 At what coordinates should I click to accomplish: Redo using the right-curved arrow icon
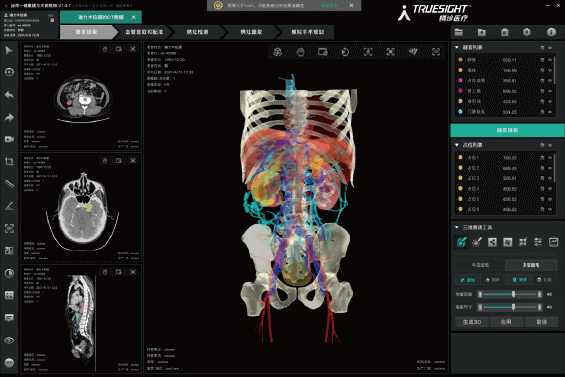pos(9,117)
